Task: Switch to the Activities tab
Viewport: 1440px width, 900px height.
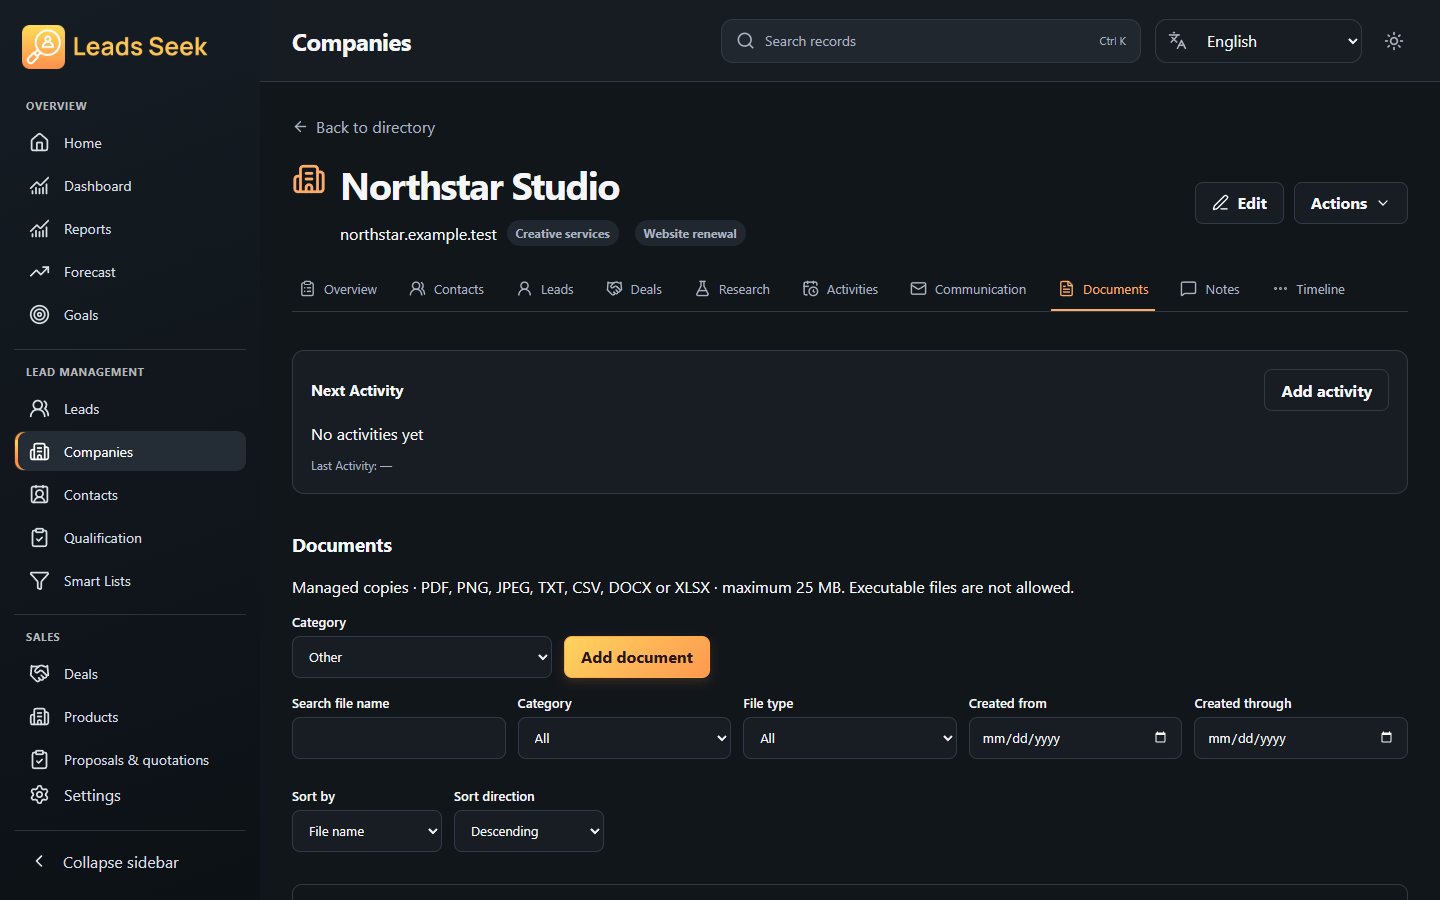Action: (840, 289)
